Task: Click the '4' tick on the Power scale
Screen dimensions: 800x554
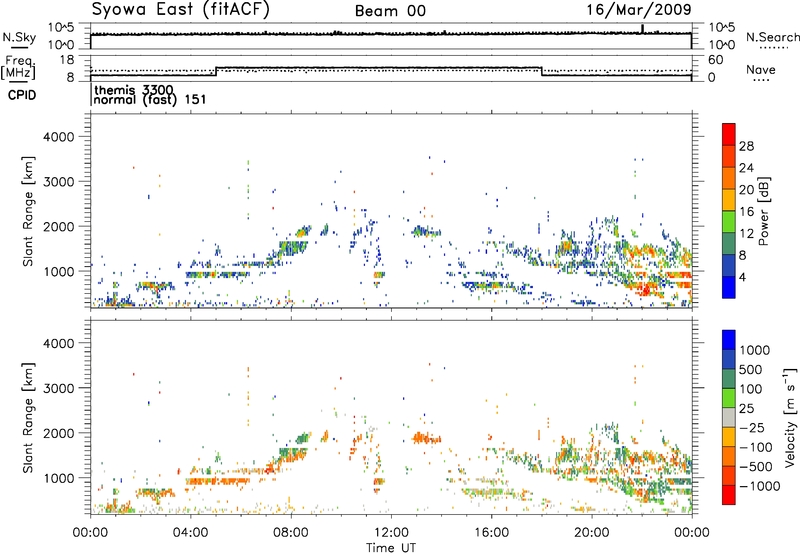Action: 742,277
